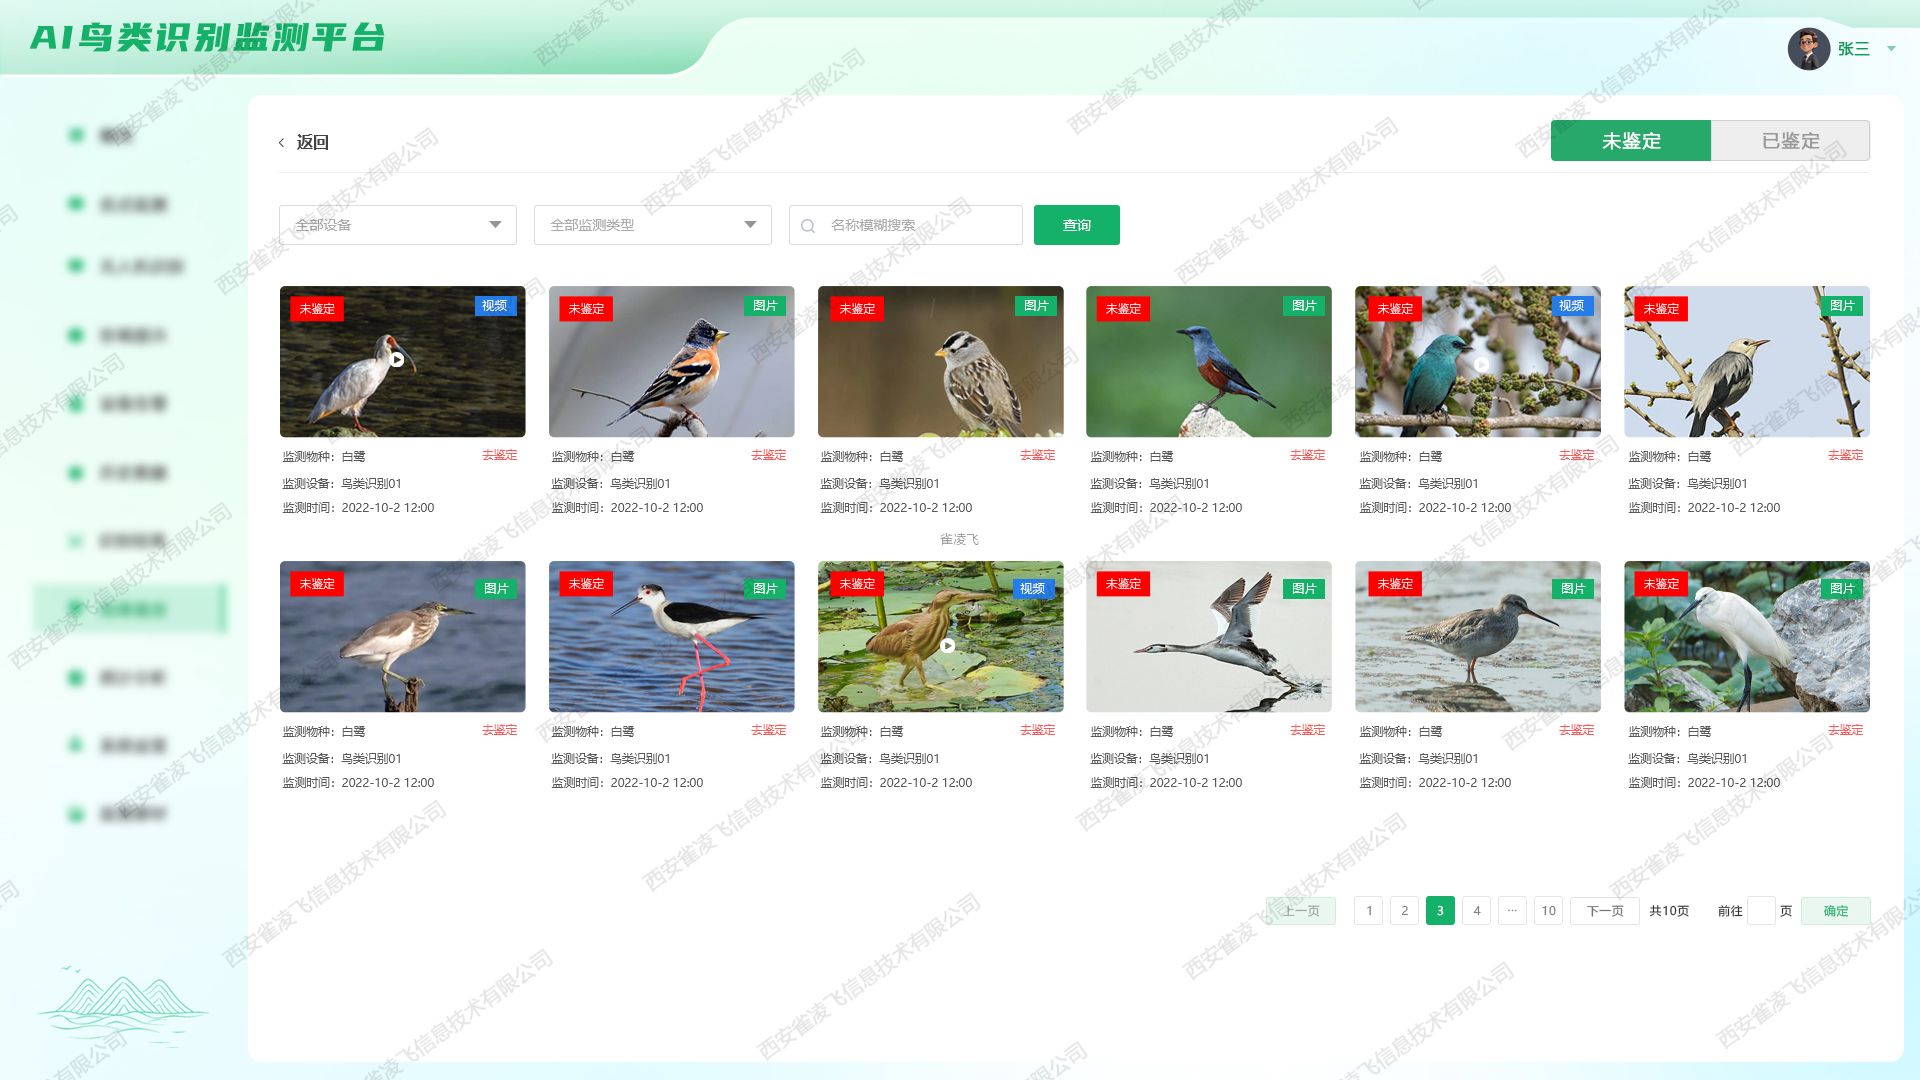Click 去鉴定 link under the sparrow photo
The image size is (1920, 1080).
pos(1037,455)
